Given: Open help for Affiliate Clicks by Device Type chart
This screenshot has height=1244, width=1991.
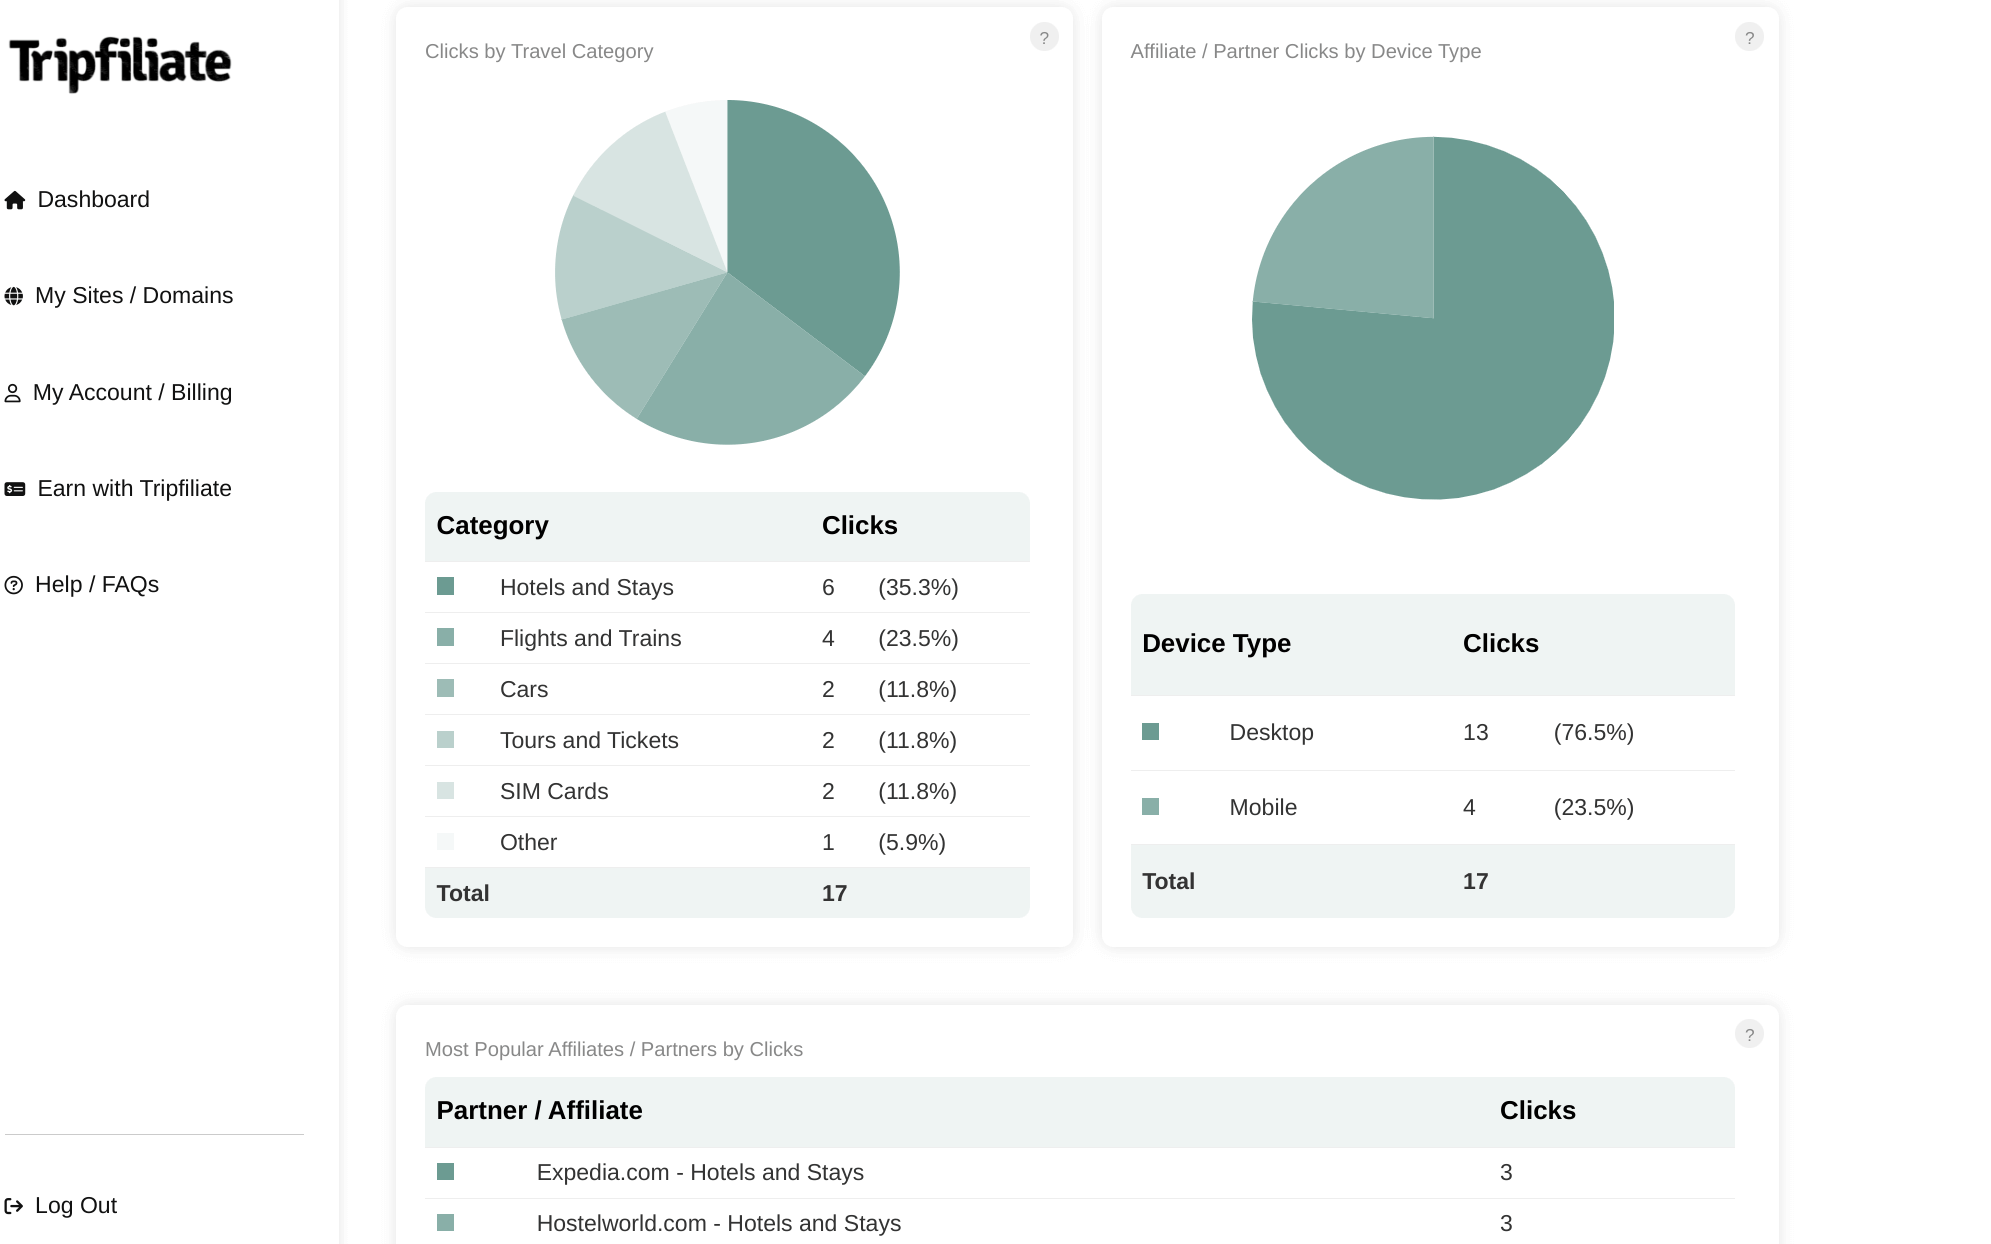Looking at the screenshot, I should point(1749,36).
